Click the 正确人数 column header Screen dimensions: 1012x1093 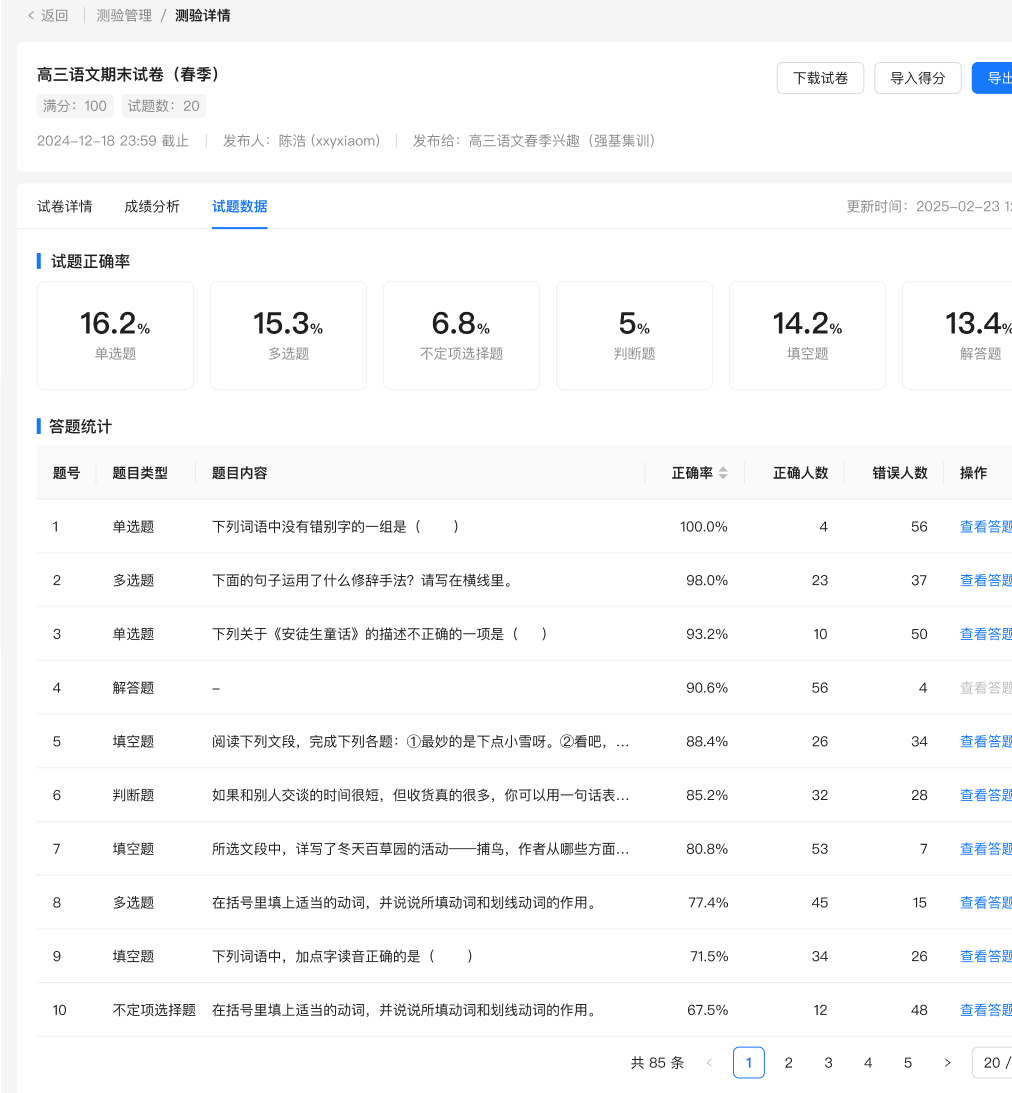point(801,473)
